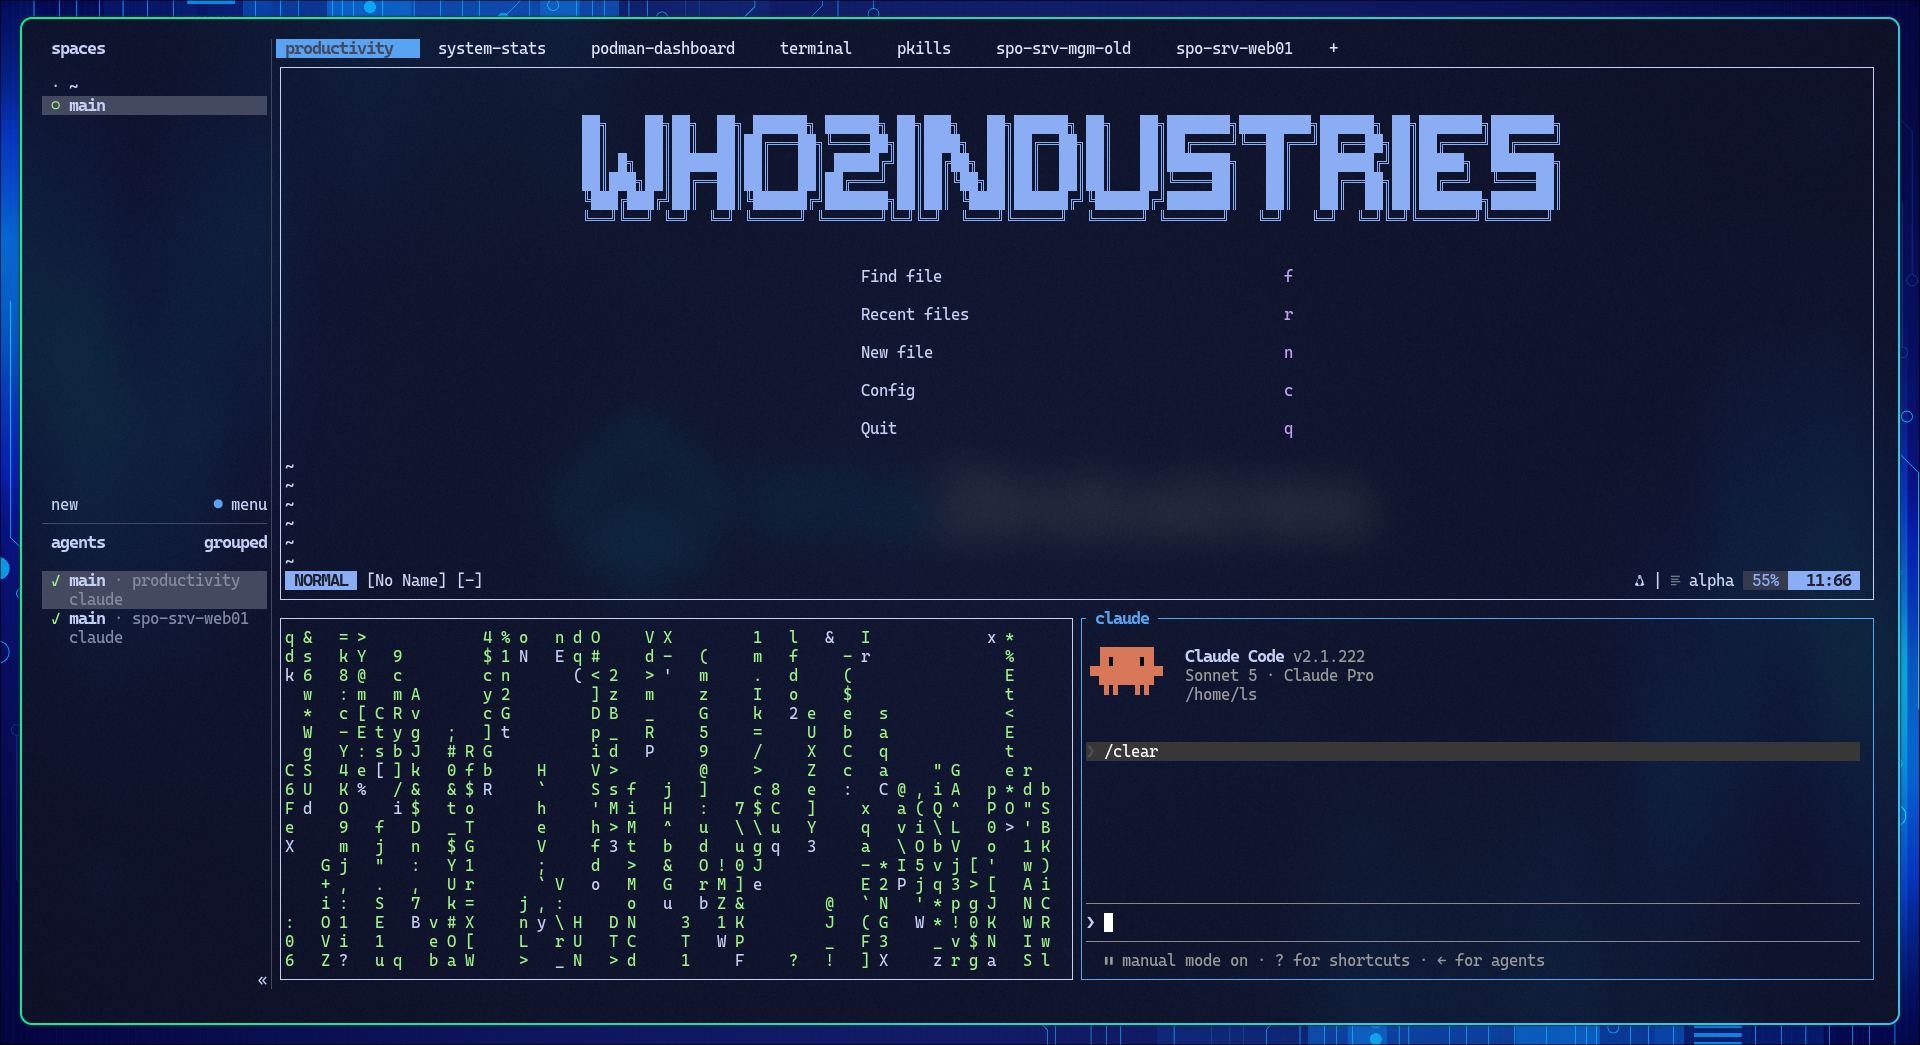Focus the Claude prompt input field
The height and width of the screenshot is (1045, 1920).
click(1473, 922)
